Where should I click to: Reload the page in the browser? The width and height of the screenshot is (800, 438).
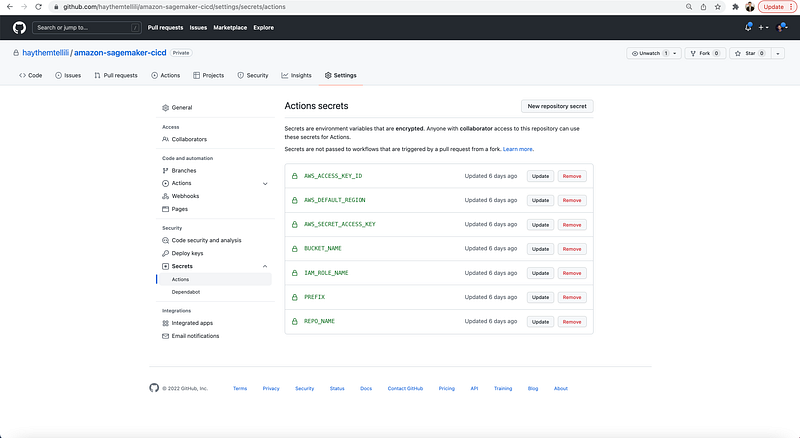[x=38, y=7]
